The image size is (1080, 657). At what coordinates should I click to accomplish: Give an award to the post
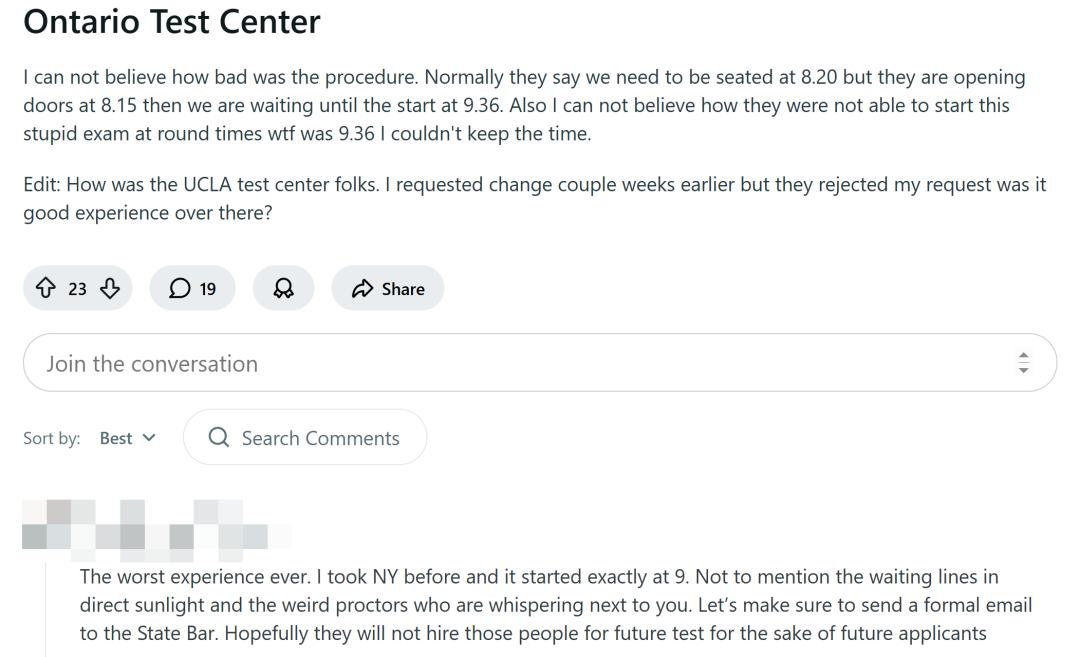pos(284,289)
